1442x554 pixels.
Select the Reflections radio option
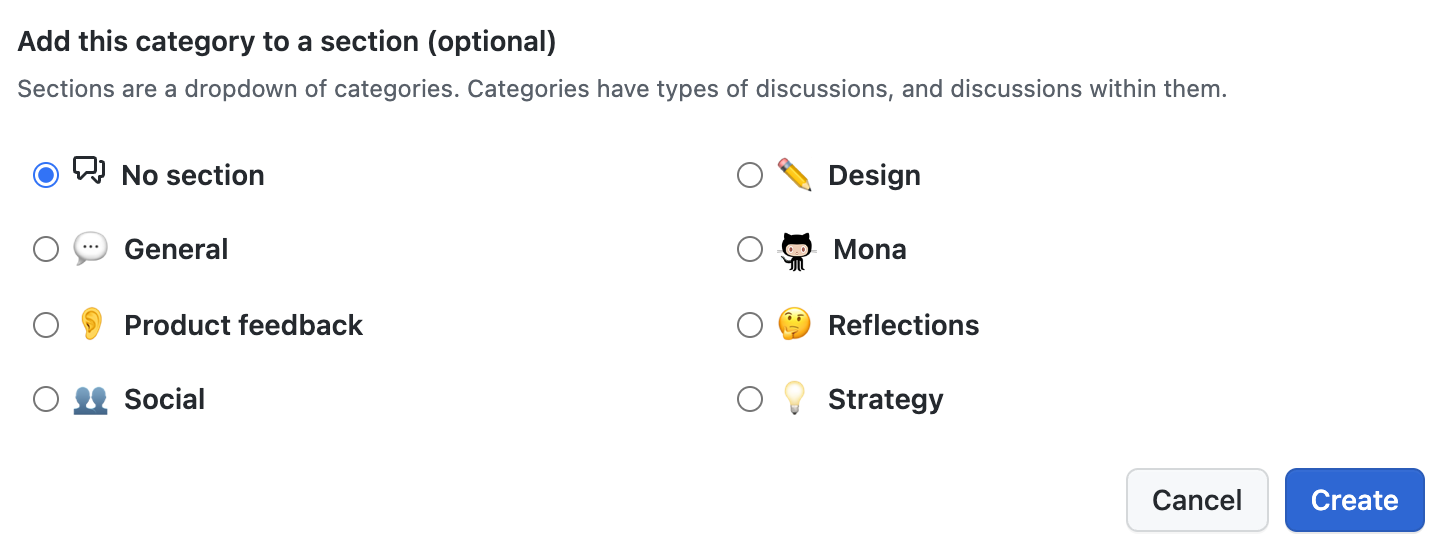pyautogui.click(x=750, y=325)
